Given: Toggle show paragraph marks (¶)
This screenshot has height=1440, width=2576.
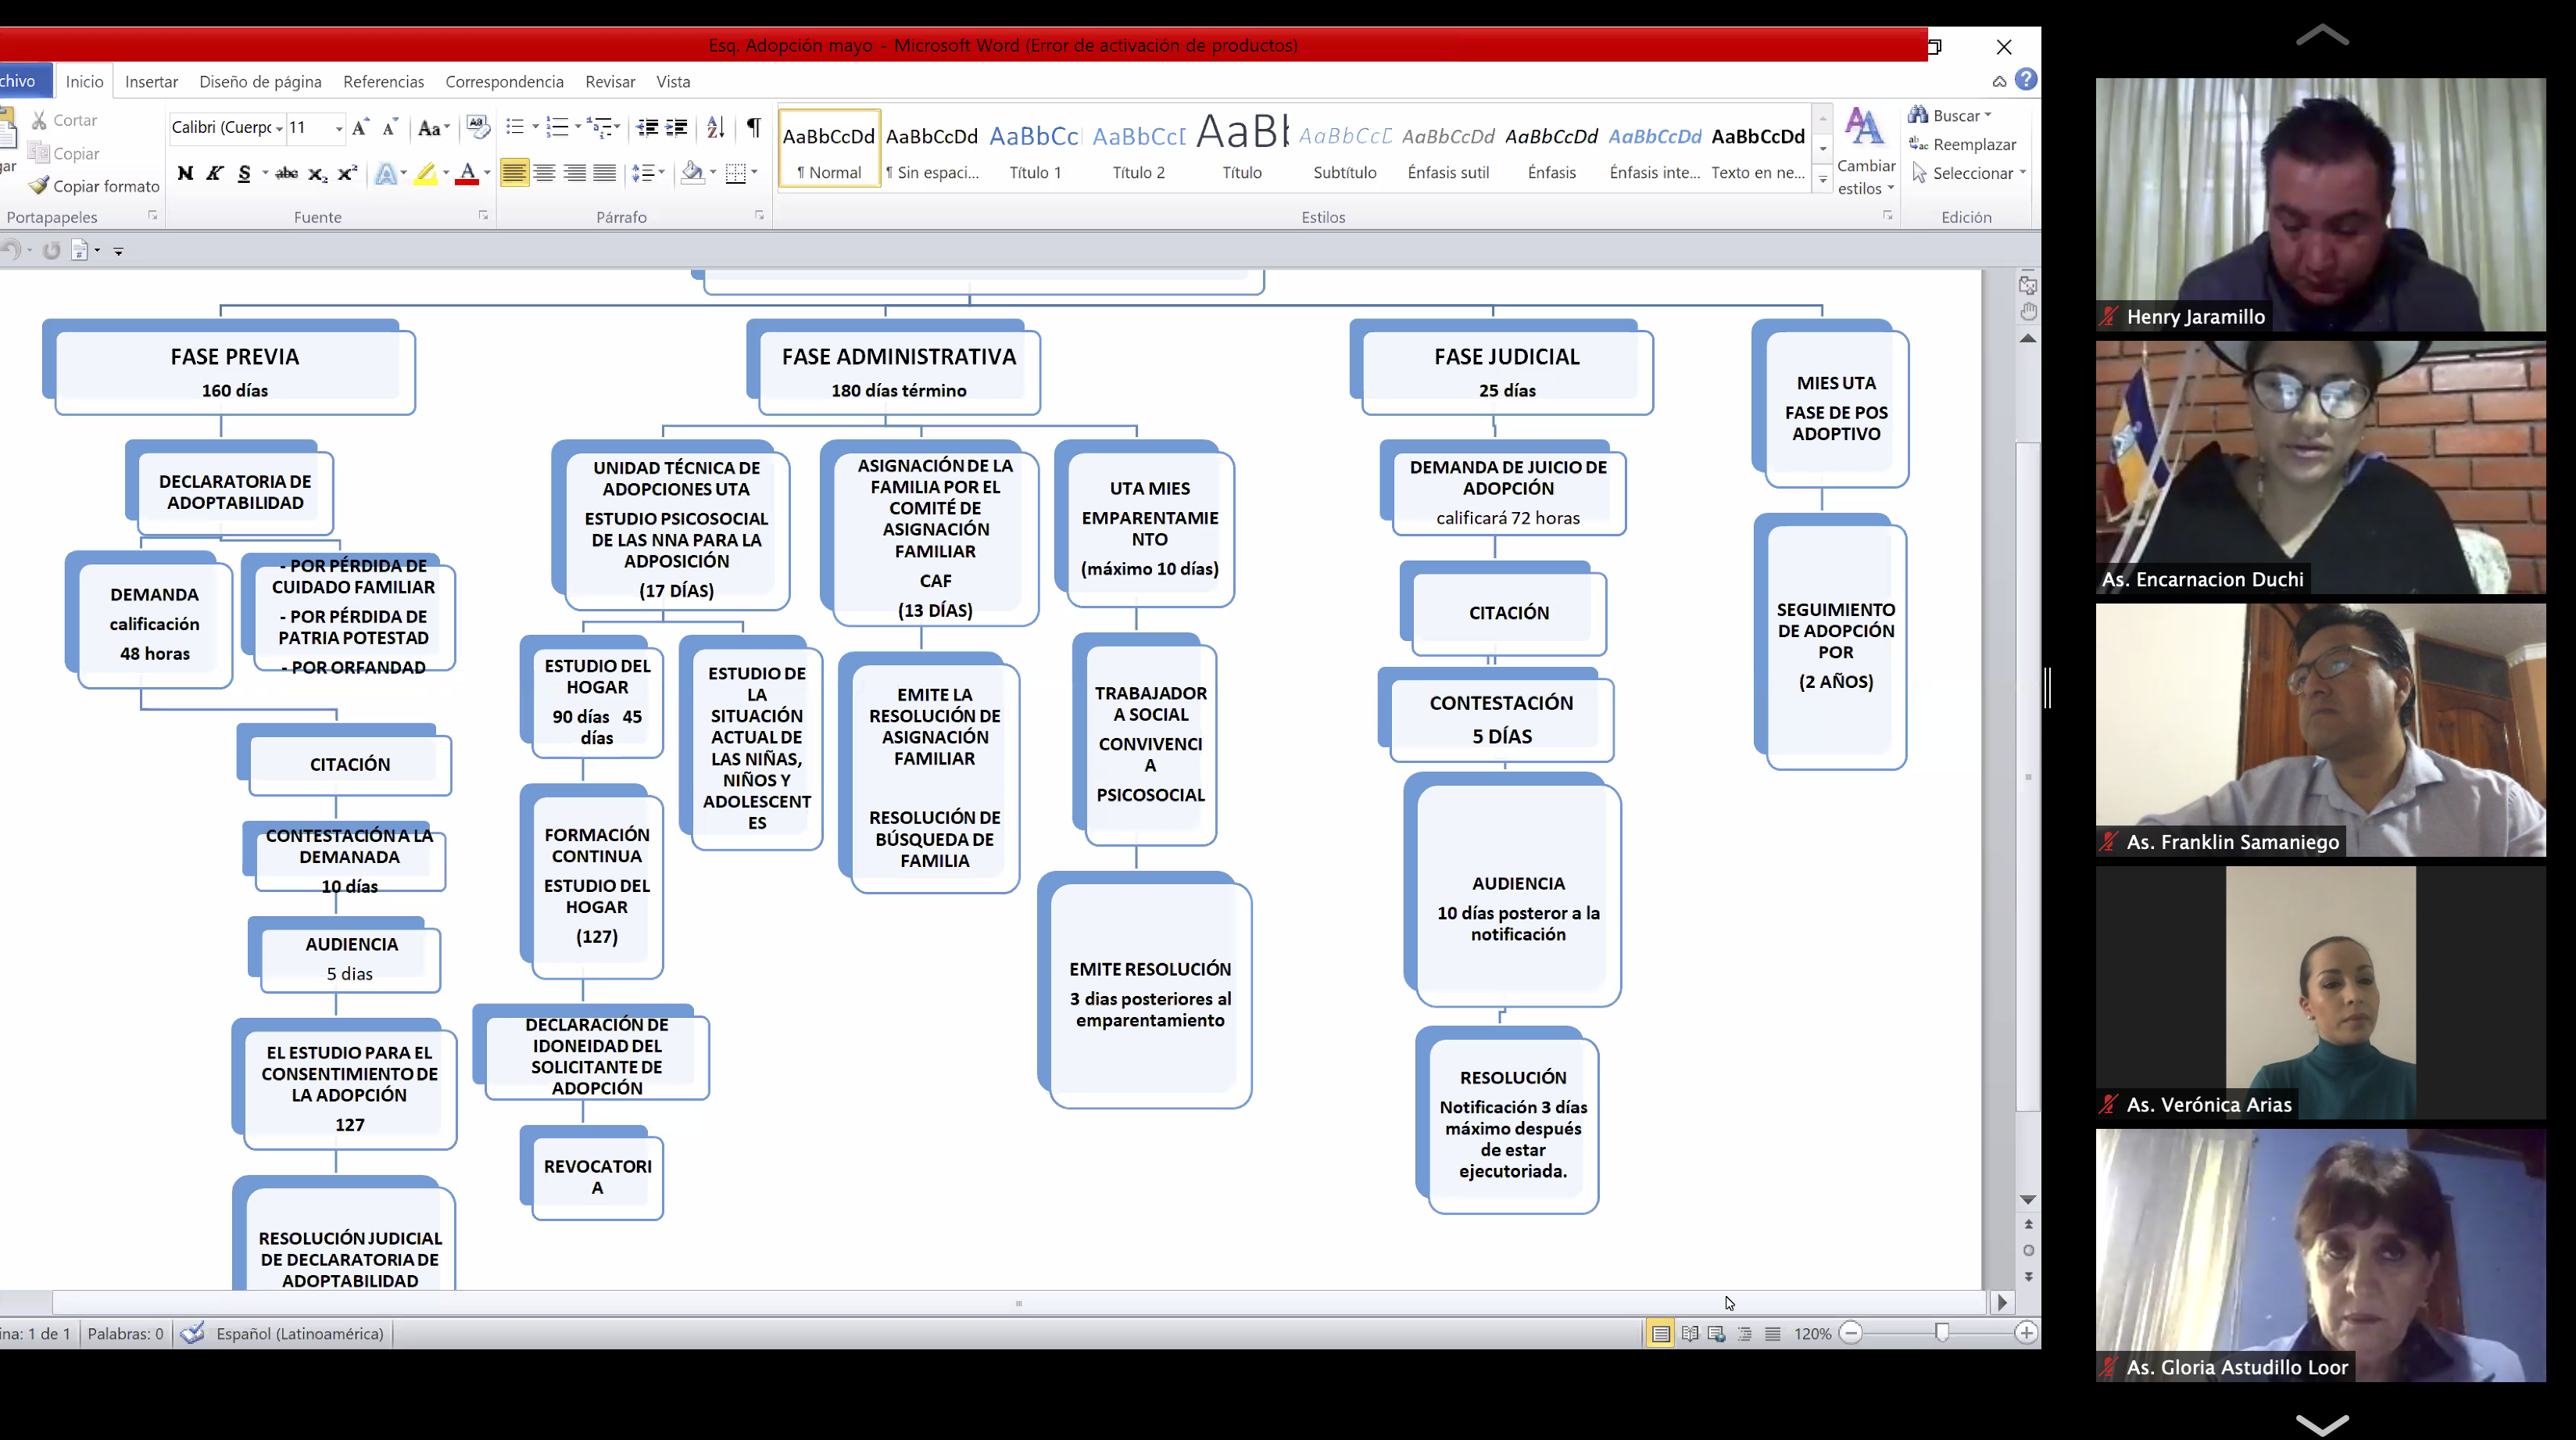Looking at the screenshot, I should coord(754,127).
